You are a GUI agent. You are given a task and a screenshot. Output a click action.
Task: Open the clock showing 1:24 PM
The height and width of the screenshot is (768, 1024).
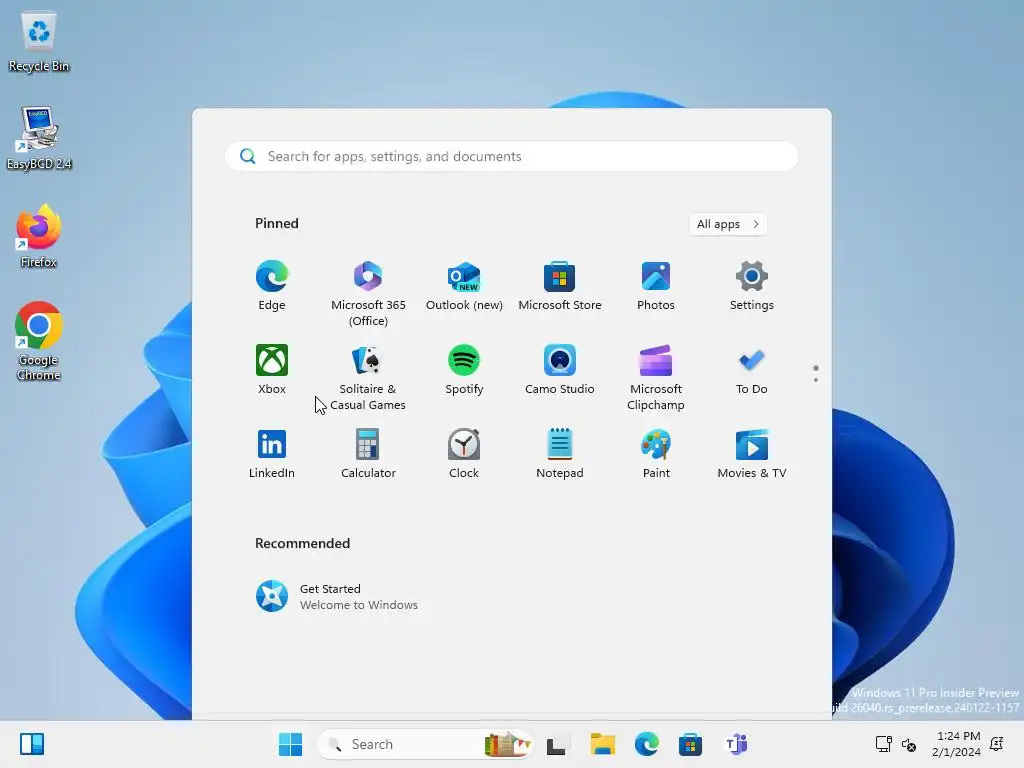click(956, 744)
